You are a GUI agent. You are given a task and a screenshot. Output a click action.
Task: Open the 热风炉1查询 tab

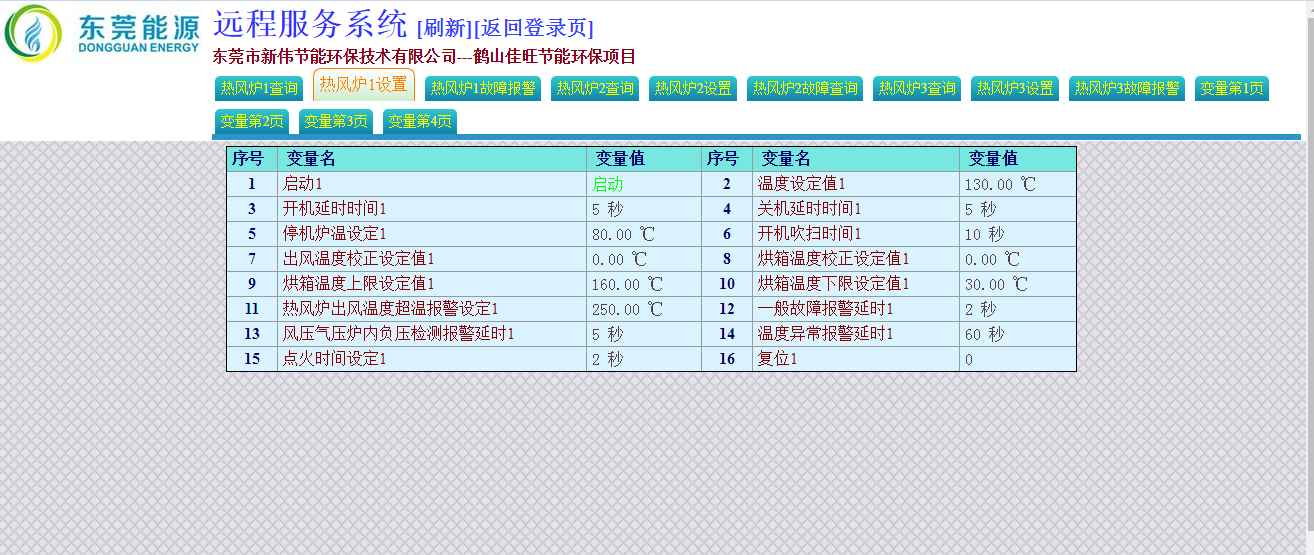click(x=259, y=89)
